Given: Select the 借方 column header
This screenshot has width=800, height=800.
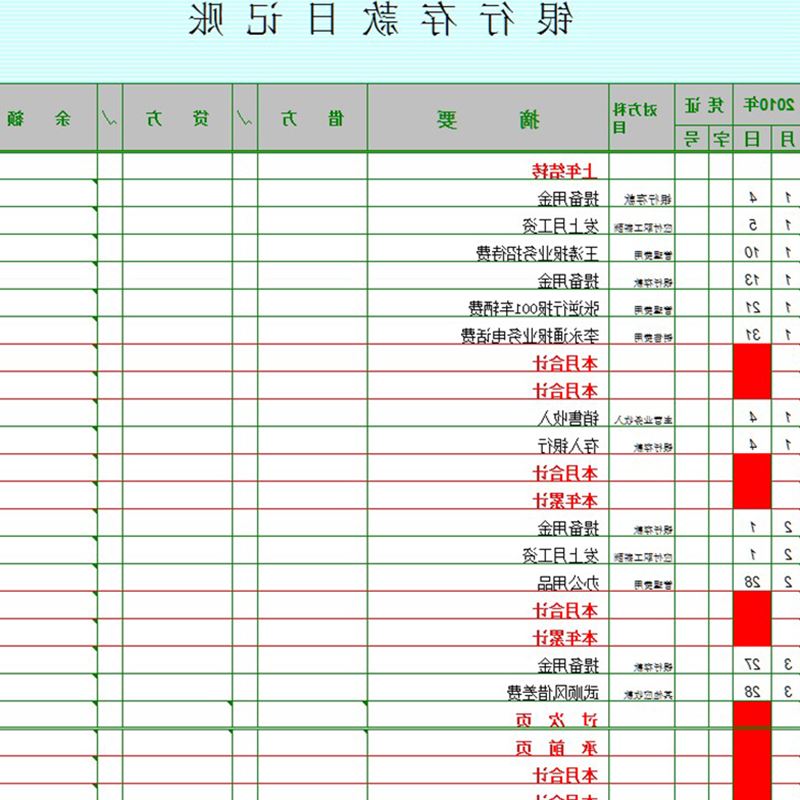Looking at the screenshot, I should pos(312,119).
